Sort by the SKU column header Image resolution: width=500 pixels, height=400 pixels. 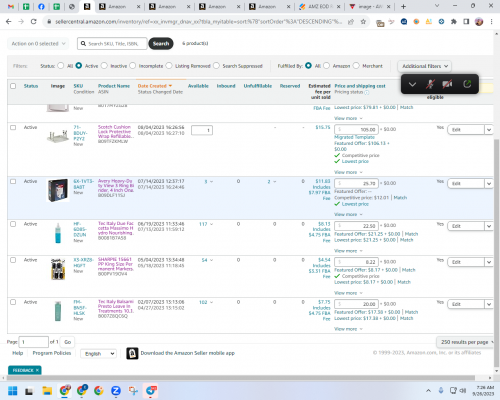pos(78,86)
